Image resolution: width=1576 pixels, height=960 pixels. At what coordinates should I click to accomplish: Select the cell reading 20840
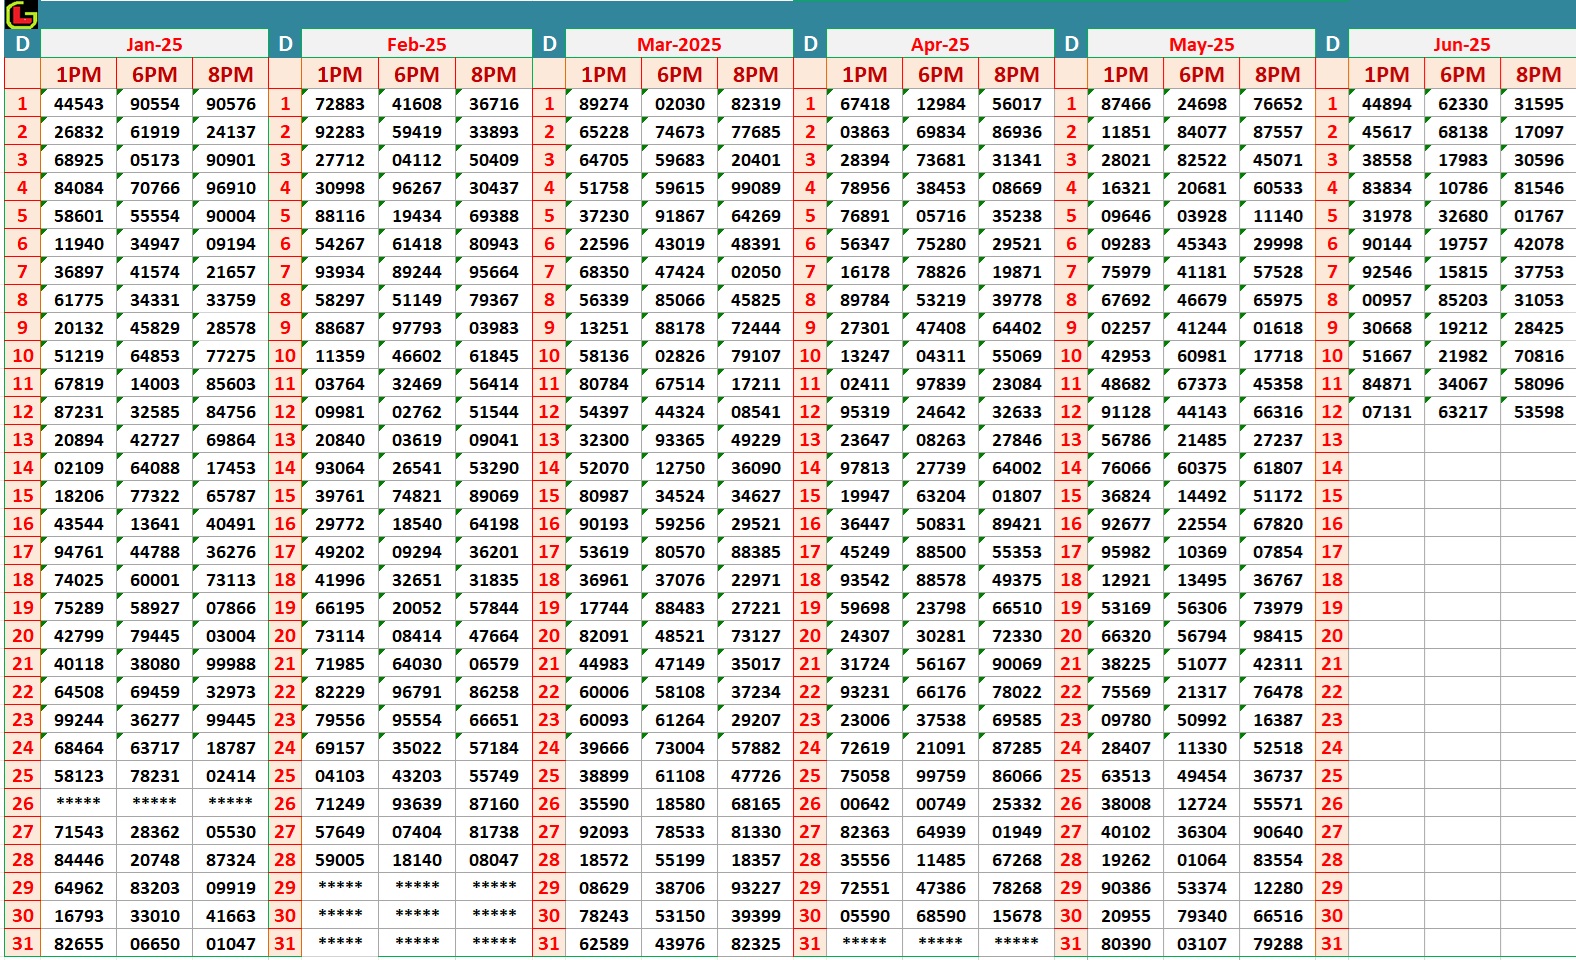tap(340, 440)
